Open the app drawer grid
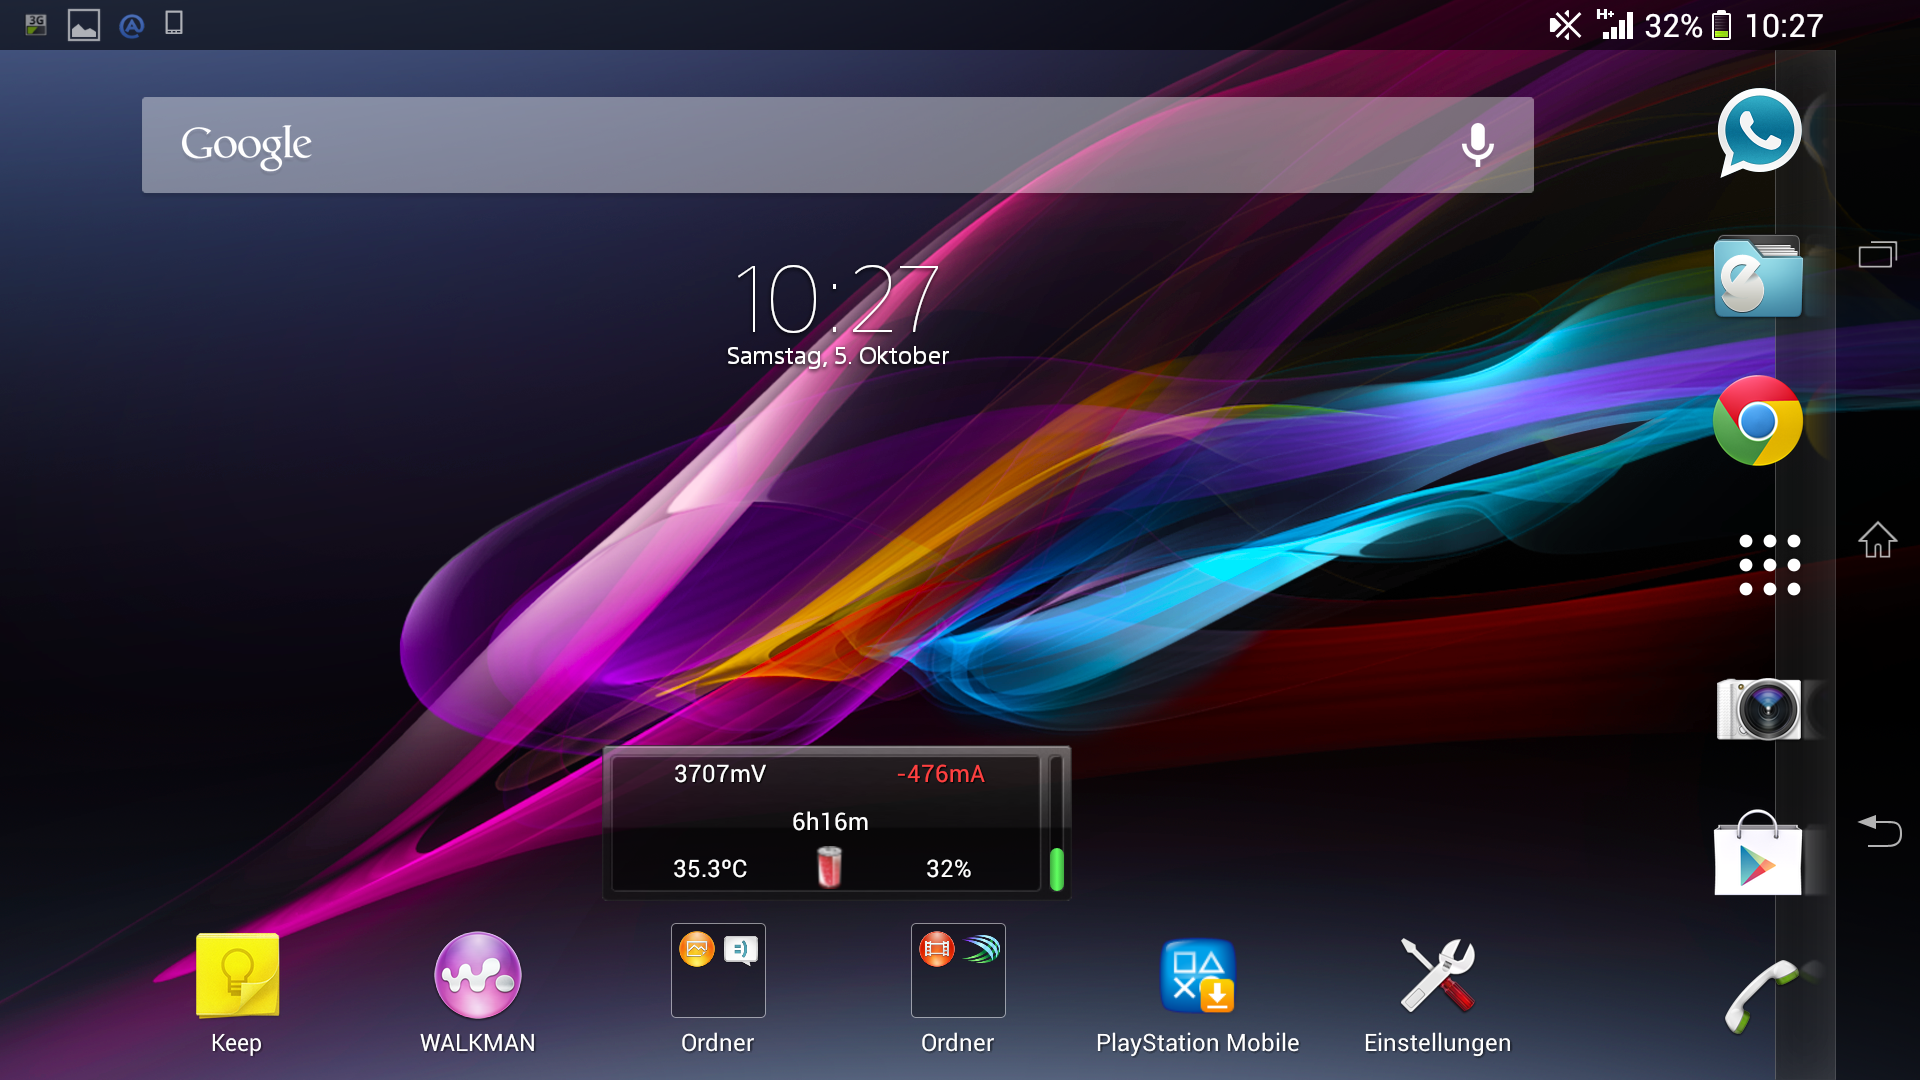The width and height of the screenshot is (1920, 1080). (x=1769, y=565)
